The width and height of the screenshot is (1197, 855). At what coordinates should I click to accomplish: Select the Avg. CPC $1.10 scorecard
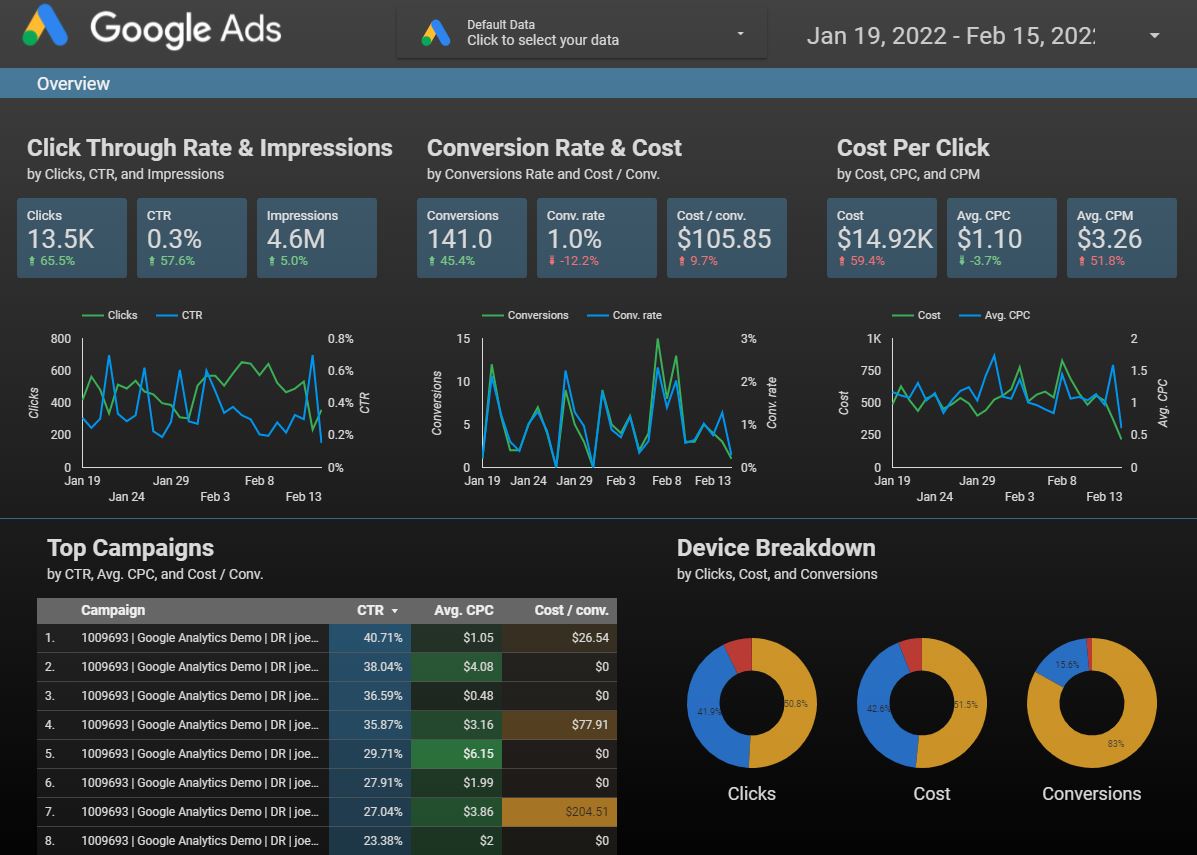pos(1002,237)
